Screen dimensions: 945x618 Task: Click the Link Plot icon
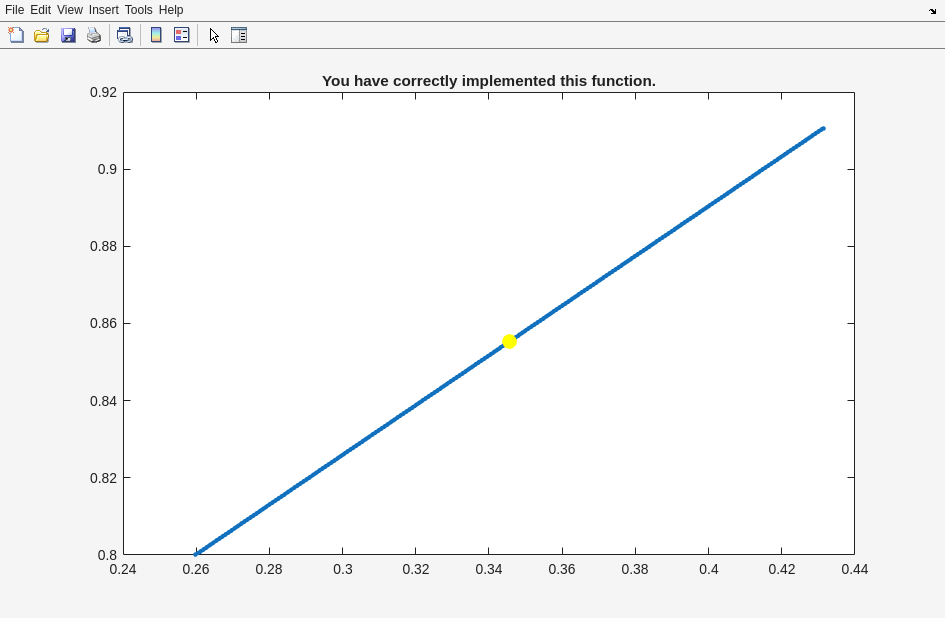point(125,35)
